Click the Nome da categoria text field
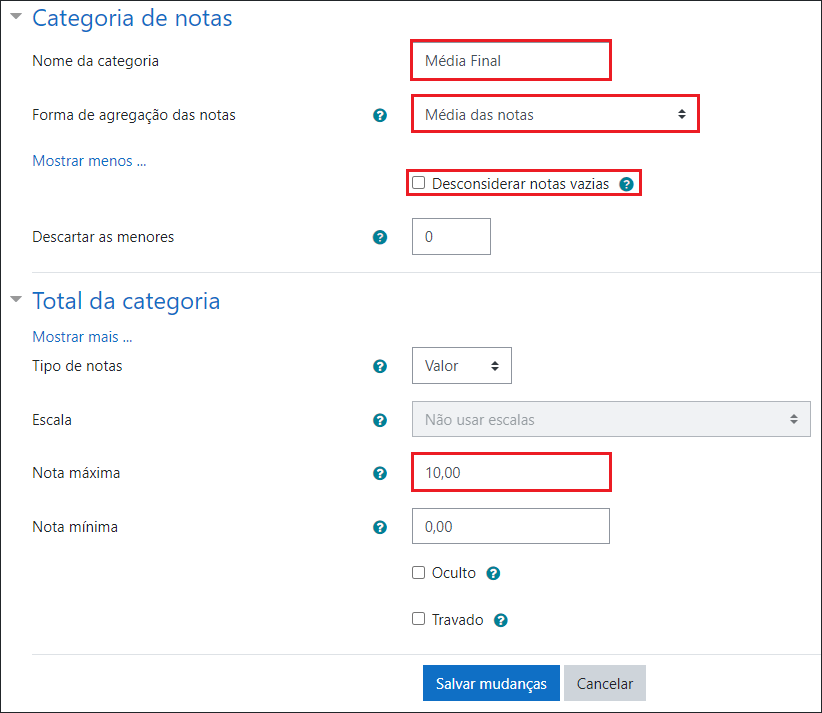Viewport: 822px width, 713px height. 510,61
